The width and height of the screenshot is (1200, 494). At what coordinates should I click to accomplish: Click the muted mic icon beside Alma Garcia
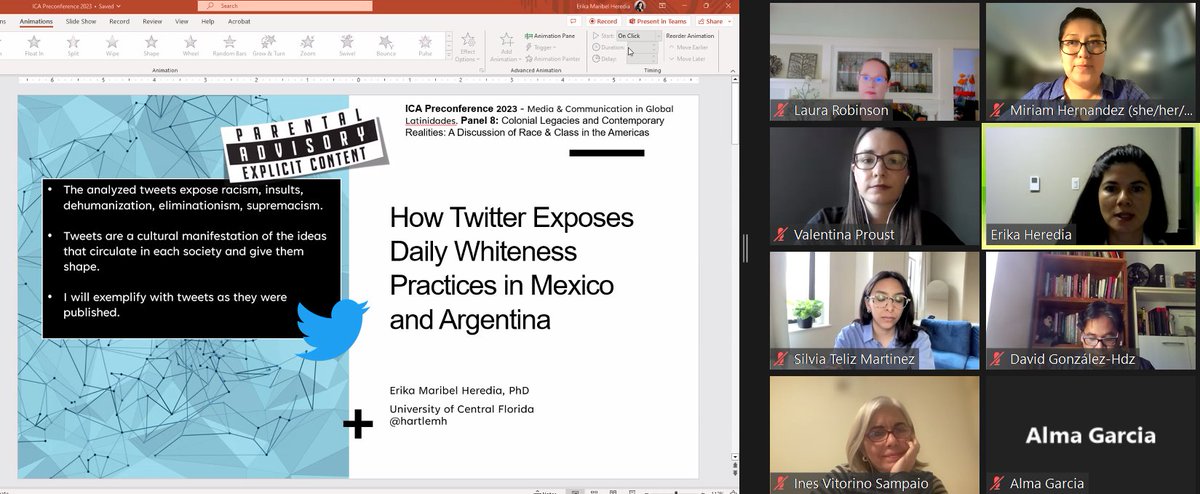coord(996,483)
